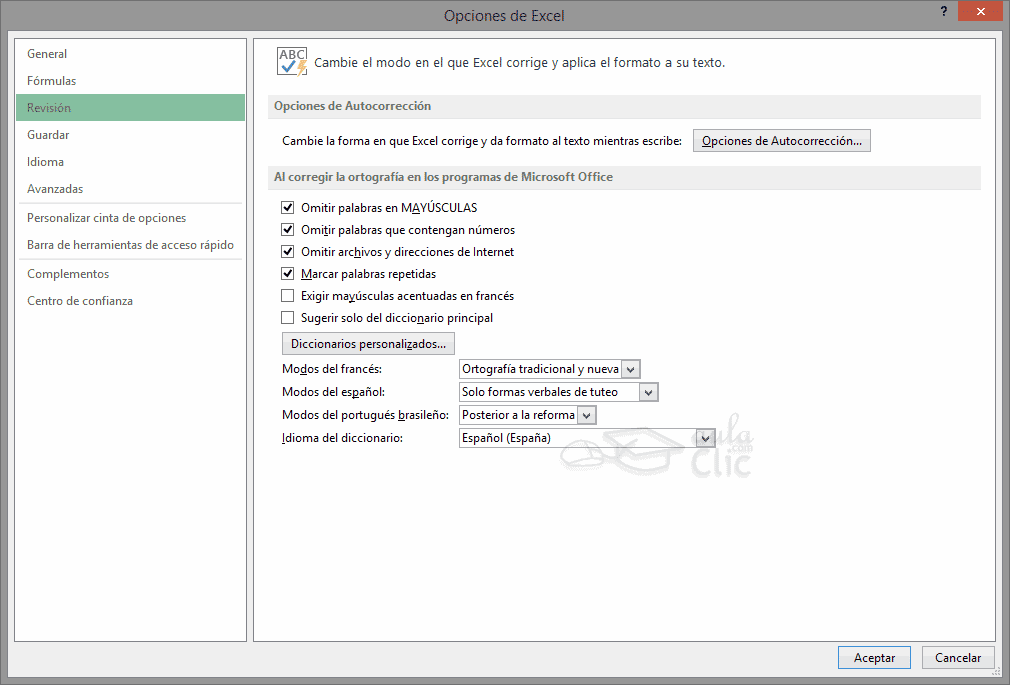Select the Guardar category in sidebar

click(x=48, y=135)
